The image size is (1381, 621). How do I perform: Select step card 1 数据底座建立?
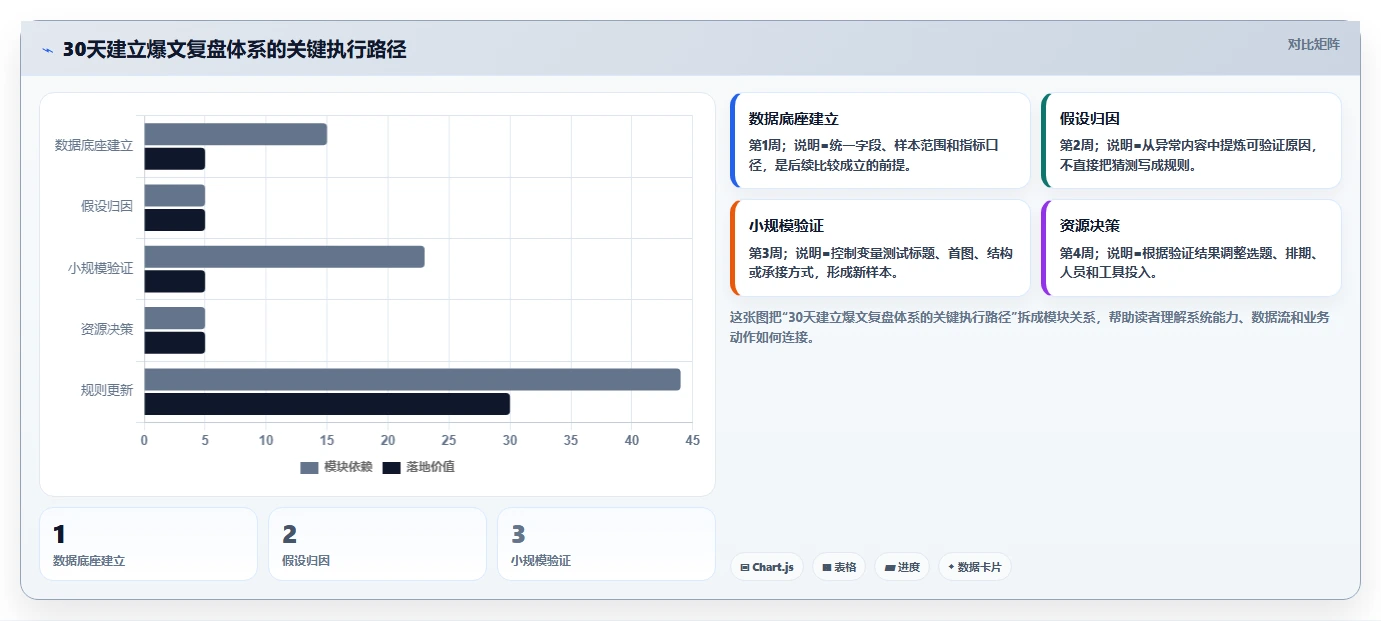coord(148,544)
